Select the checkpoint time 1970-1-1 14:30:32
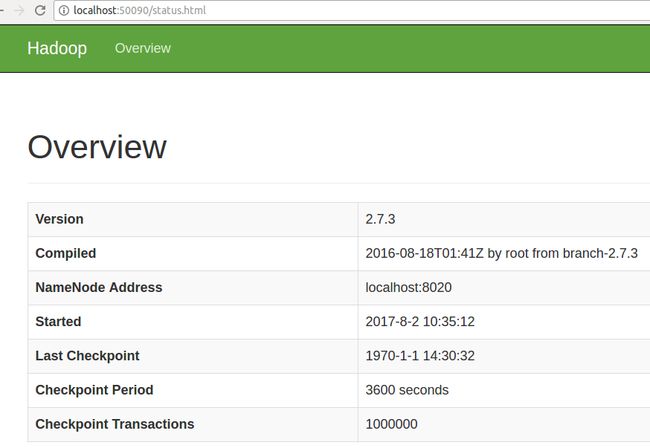Viewport: 650px width, 448px height. pos(420,356)
